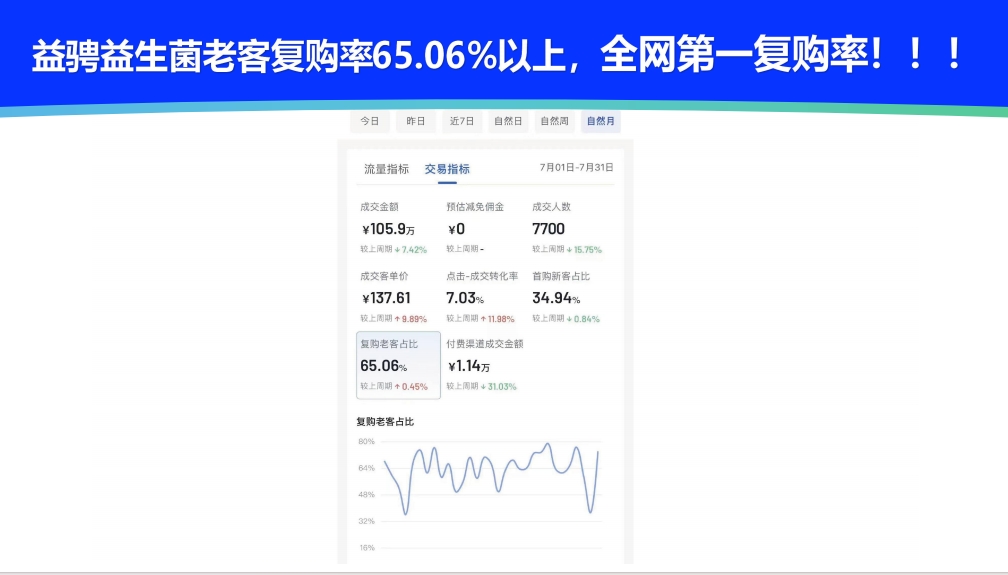The width and height of the screenshot is (1008, 575).
Task: Select the 今日 date filter
Action: click(369, 121)
